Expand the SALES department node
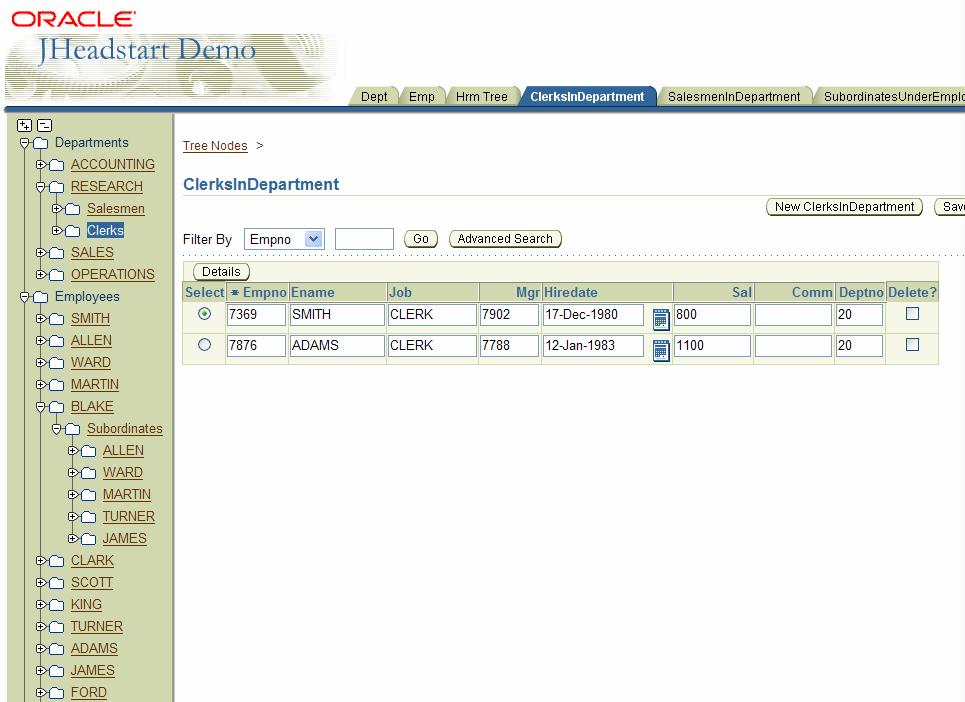Screen dimensions: 965x702 click(x=41, y=253)
